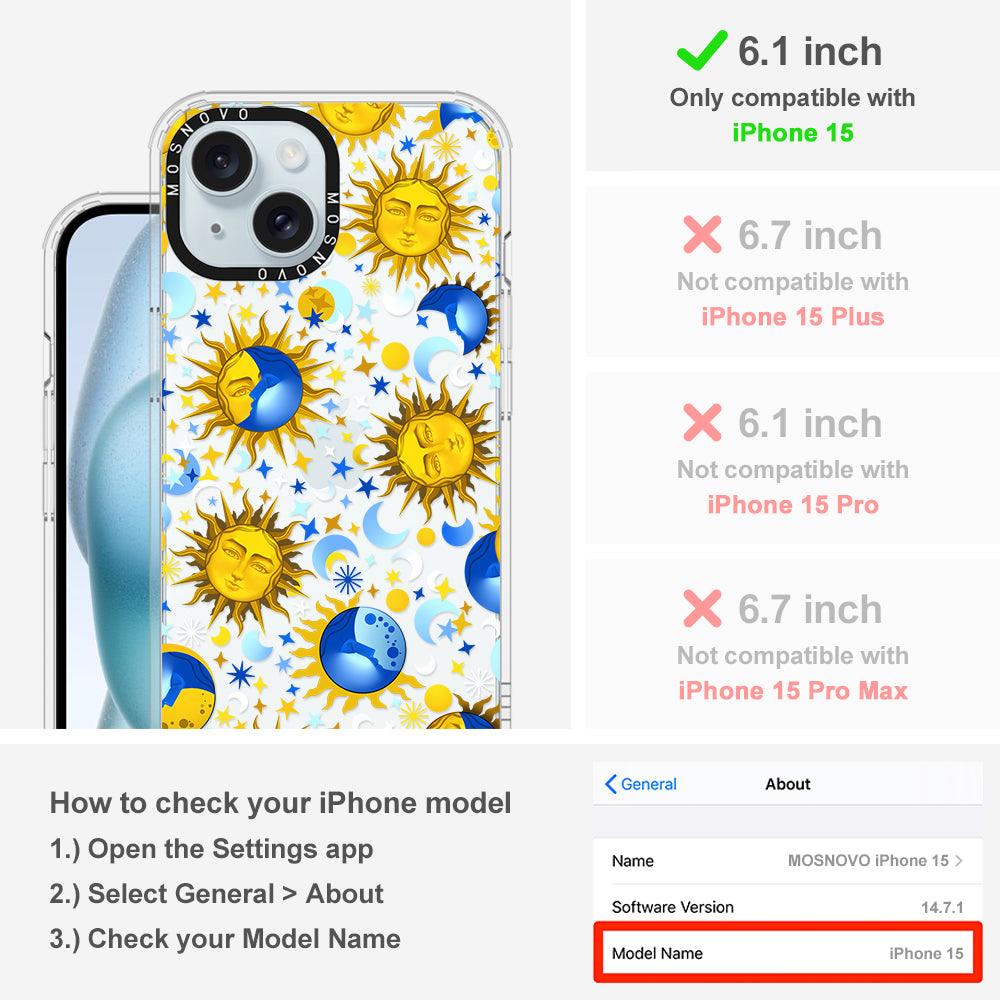Click the MOSNOVO iPhone 15 name value
This screenshot has height=1000, width=1000.
868,860
